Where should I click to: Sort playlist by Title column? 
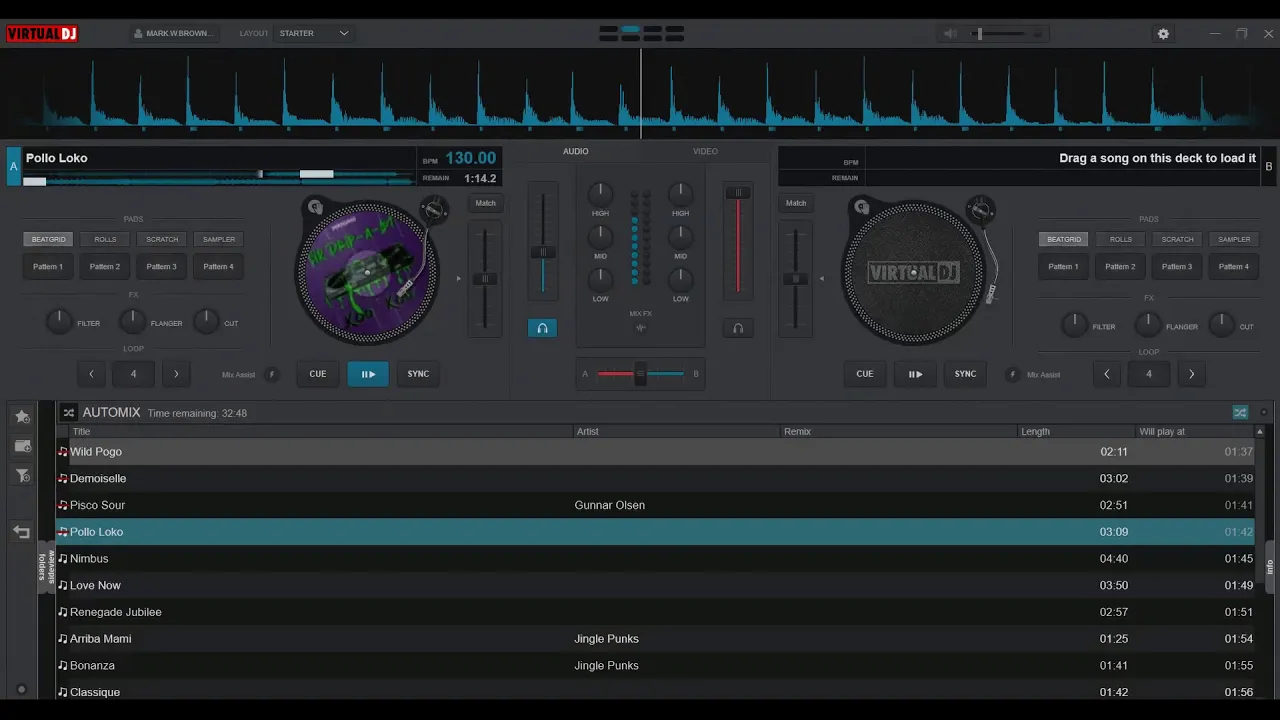(322, 432)
